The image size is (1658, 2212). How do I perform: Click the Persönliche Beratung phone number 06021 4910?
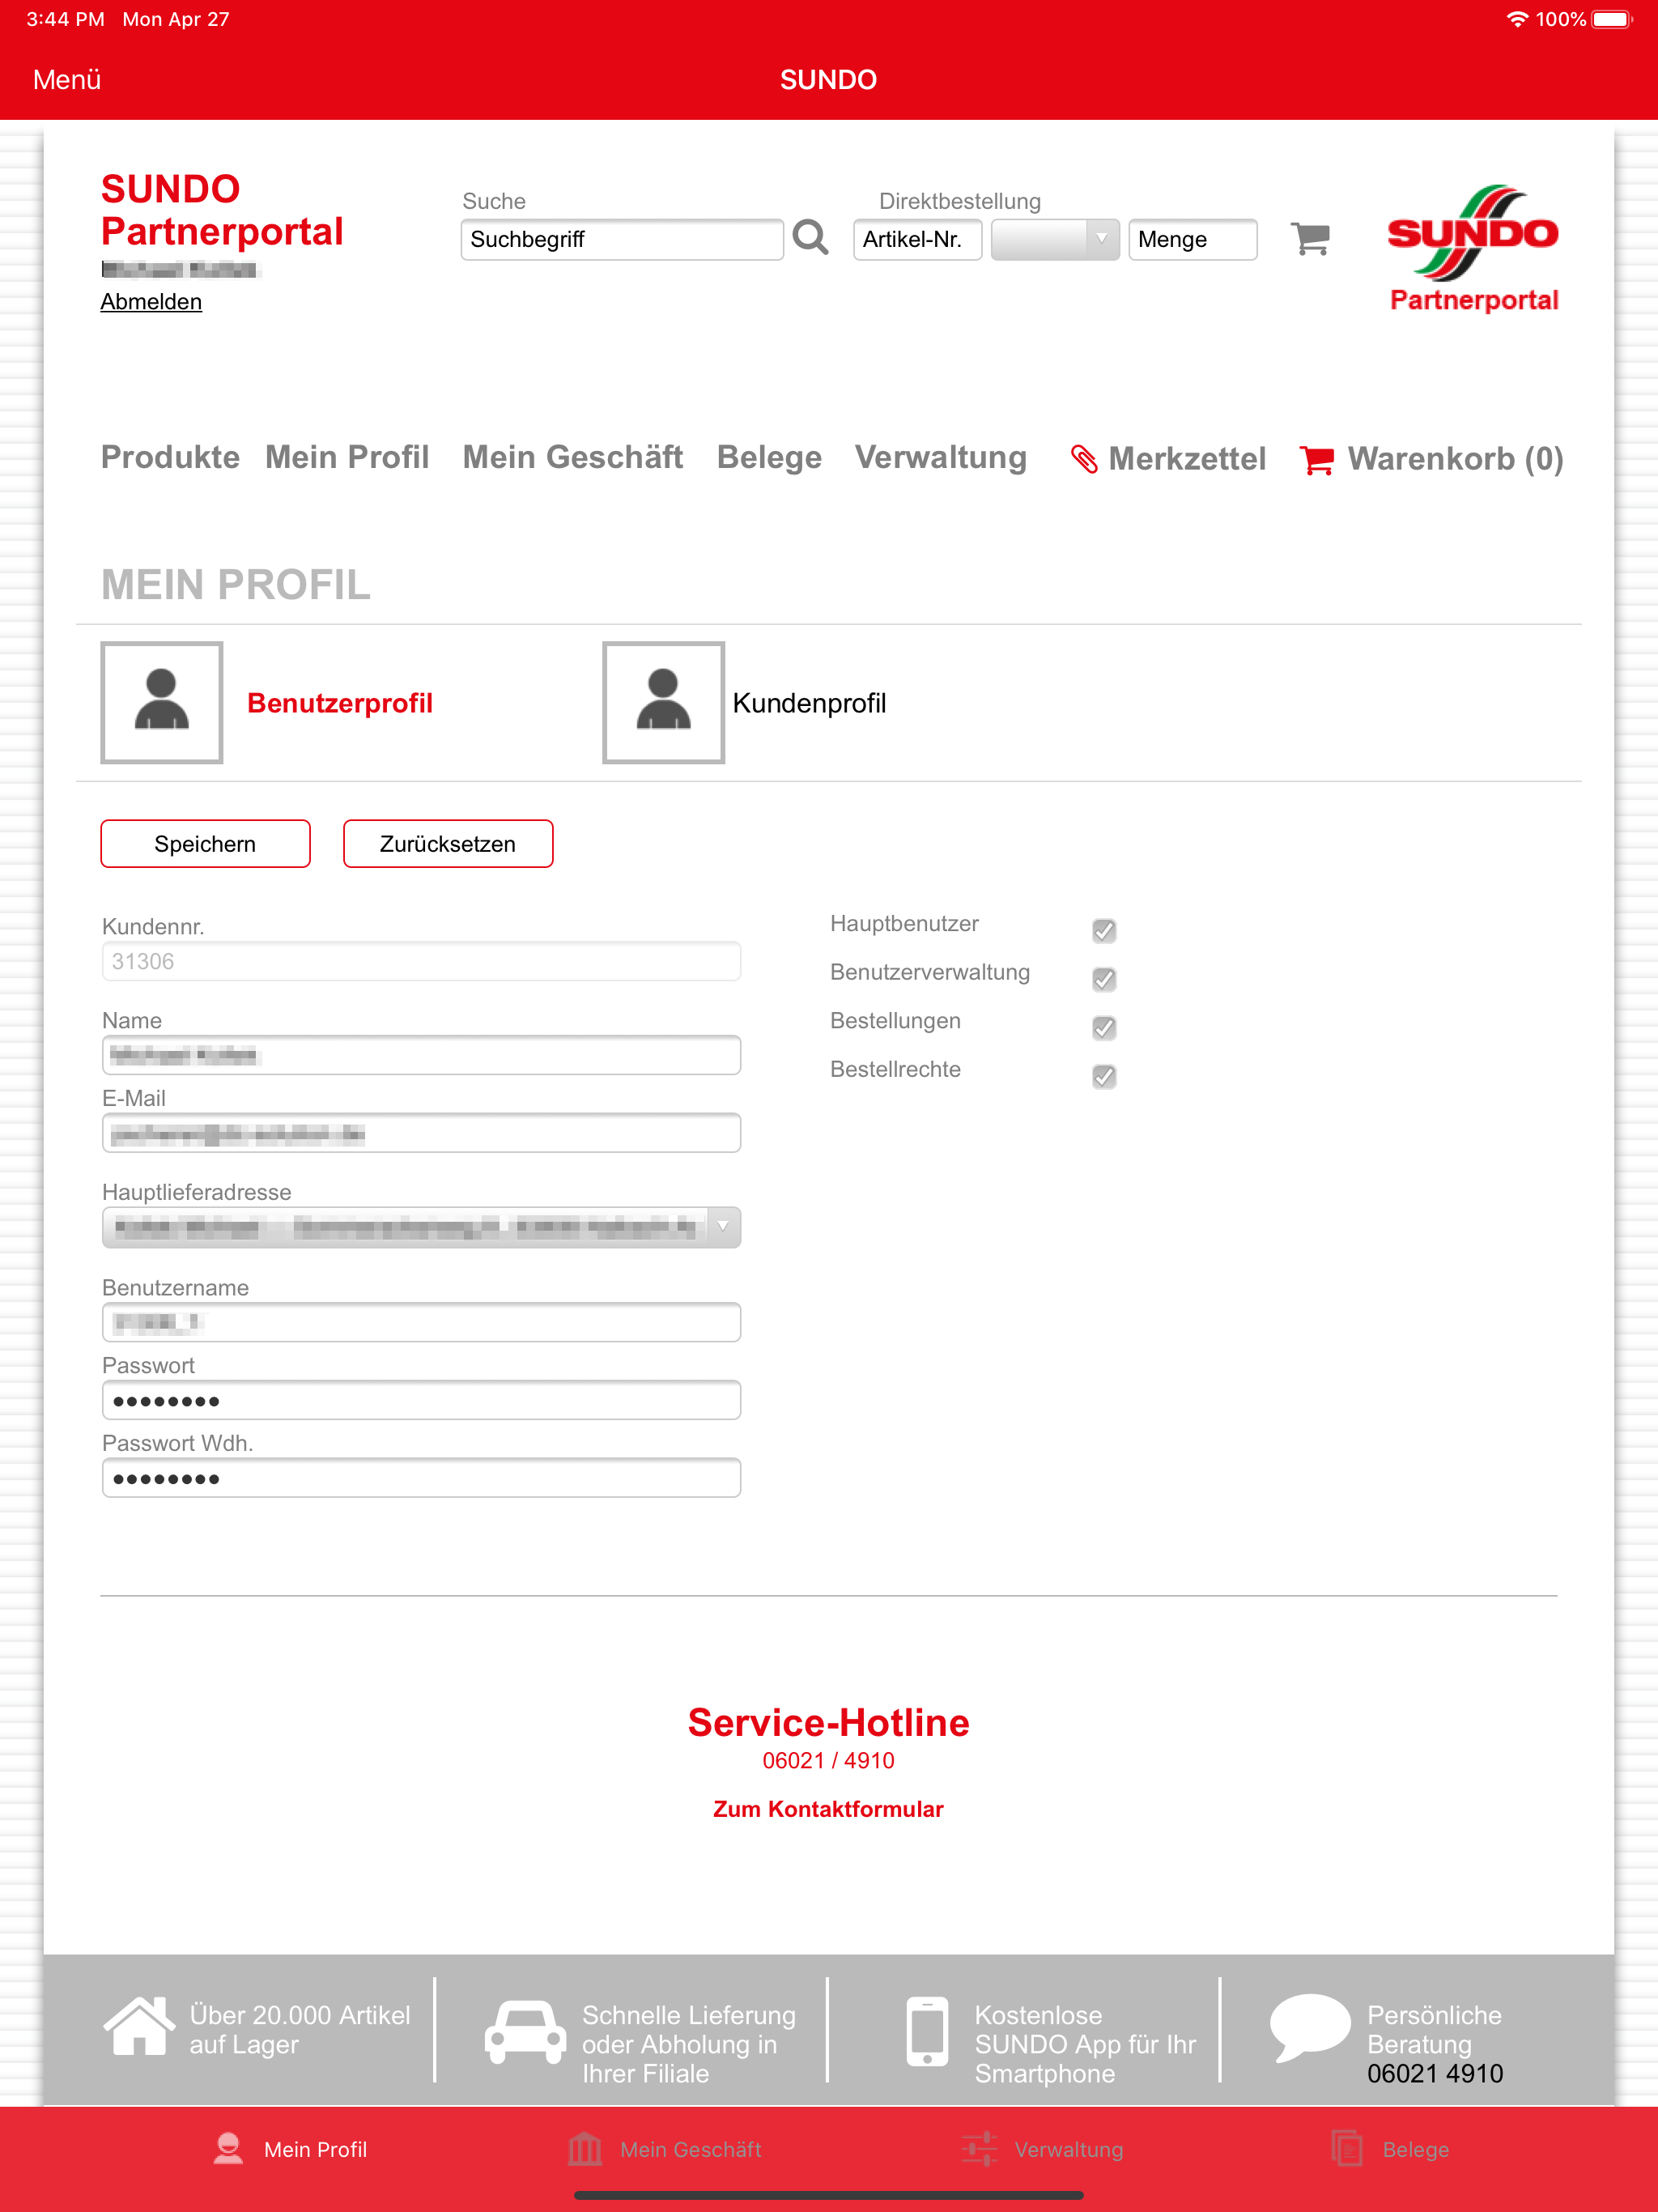click(1435, 2074)
